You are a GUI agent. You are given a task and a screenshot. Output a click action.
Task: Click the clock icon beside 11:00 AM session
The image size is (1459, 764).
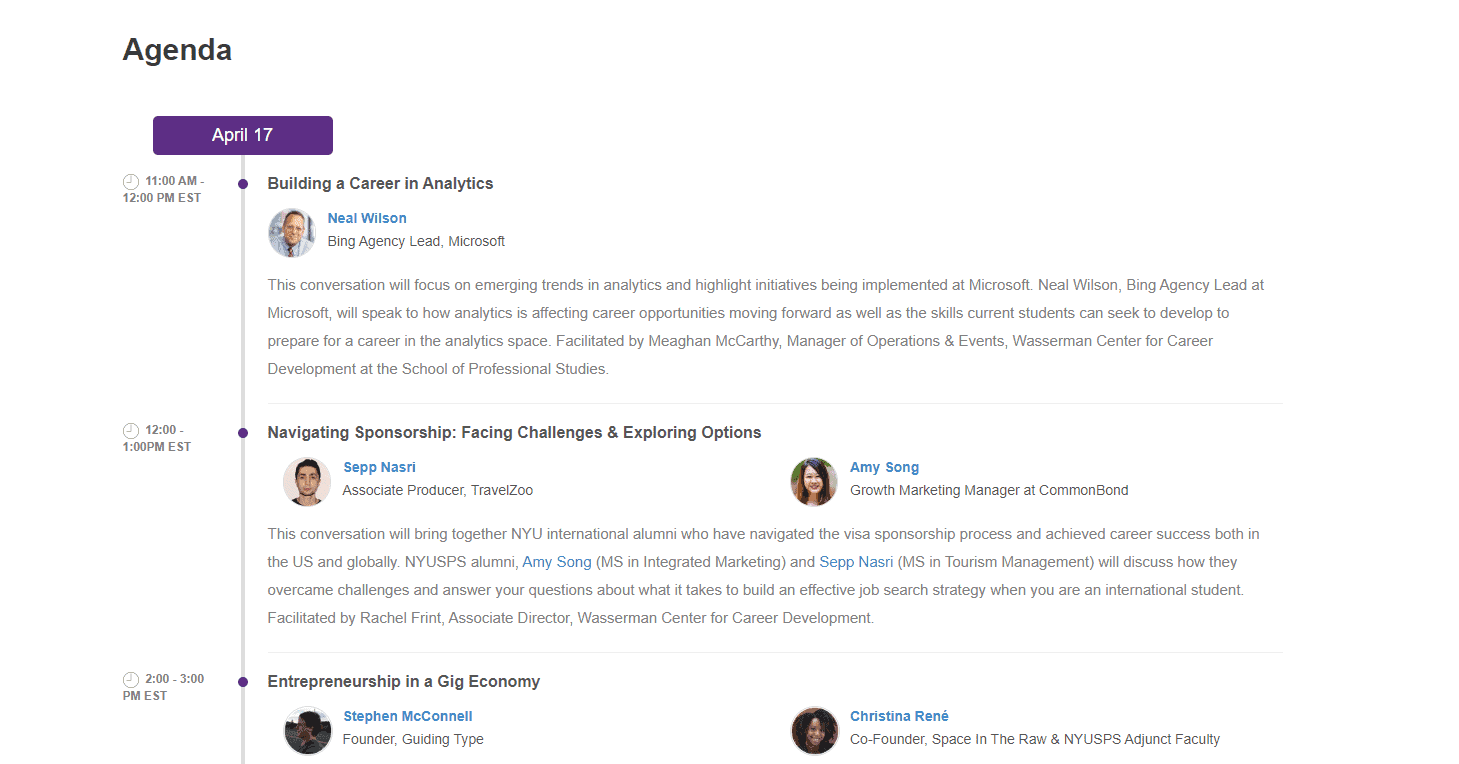click(131, 181)
